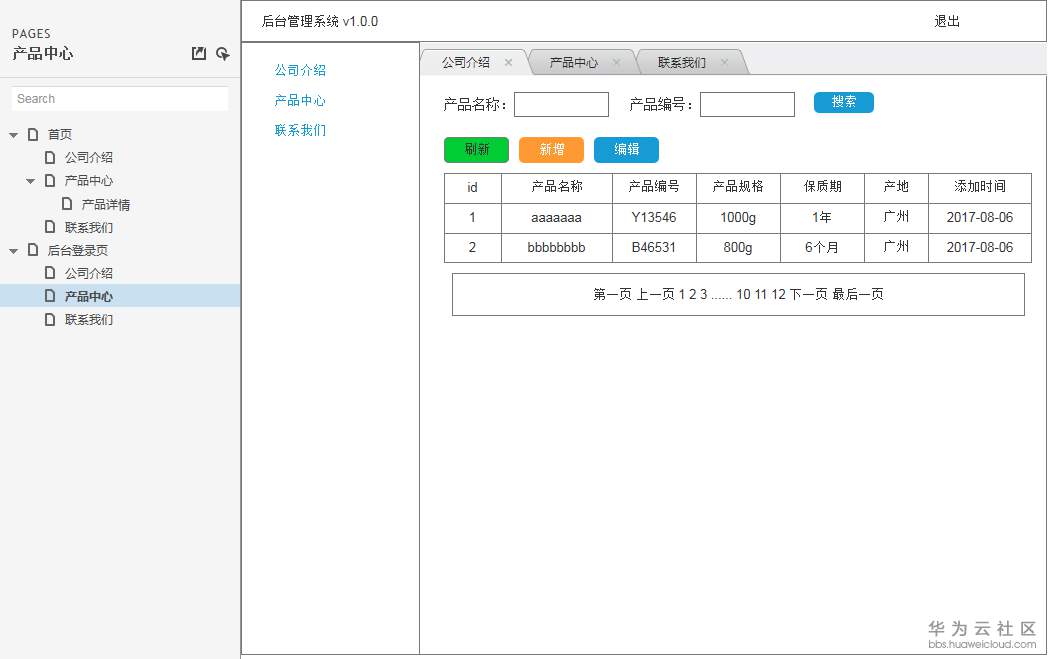This screenshot has width=1050, height=659.
Task: Click cell aaaaaaa in table
Action: pos(557,218)
